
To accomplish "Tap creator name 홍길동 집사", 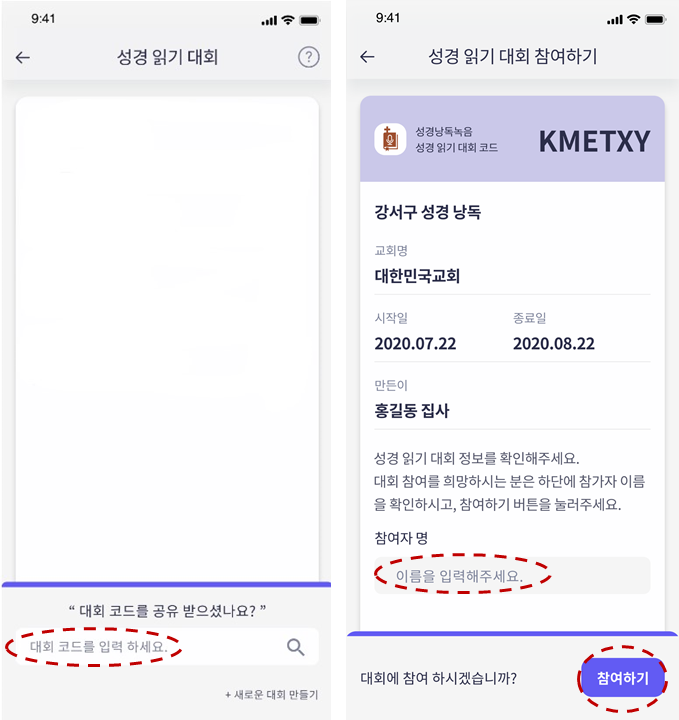I will point(411,411).
